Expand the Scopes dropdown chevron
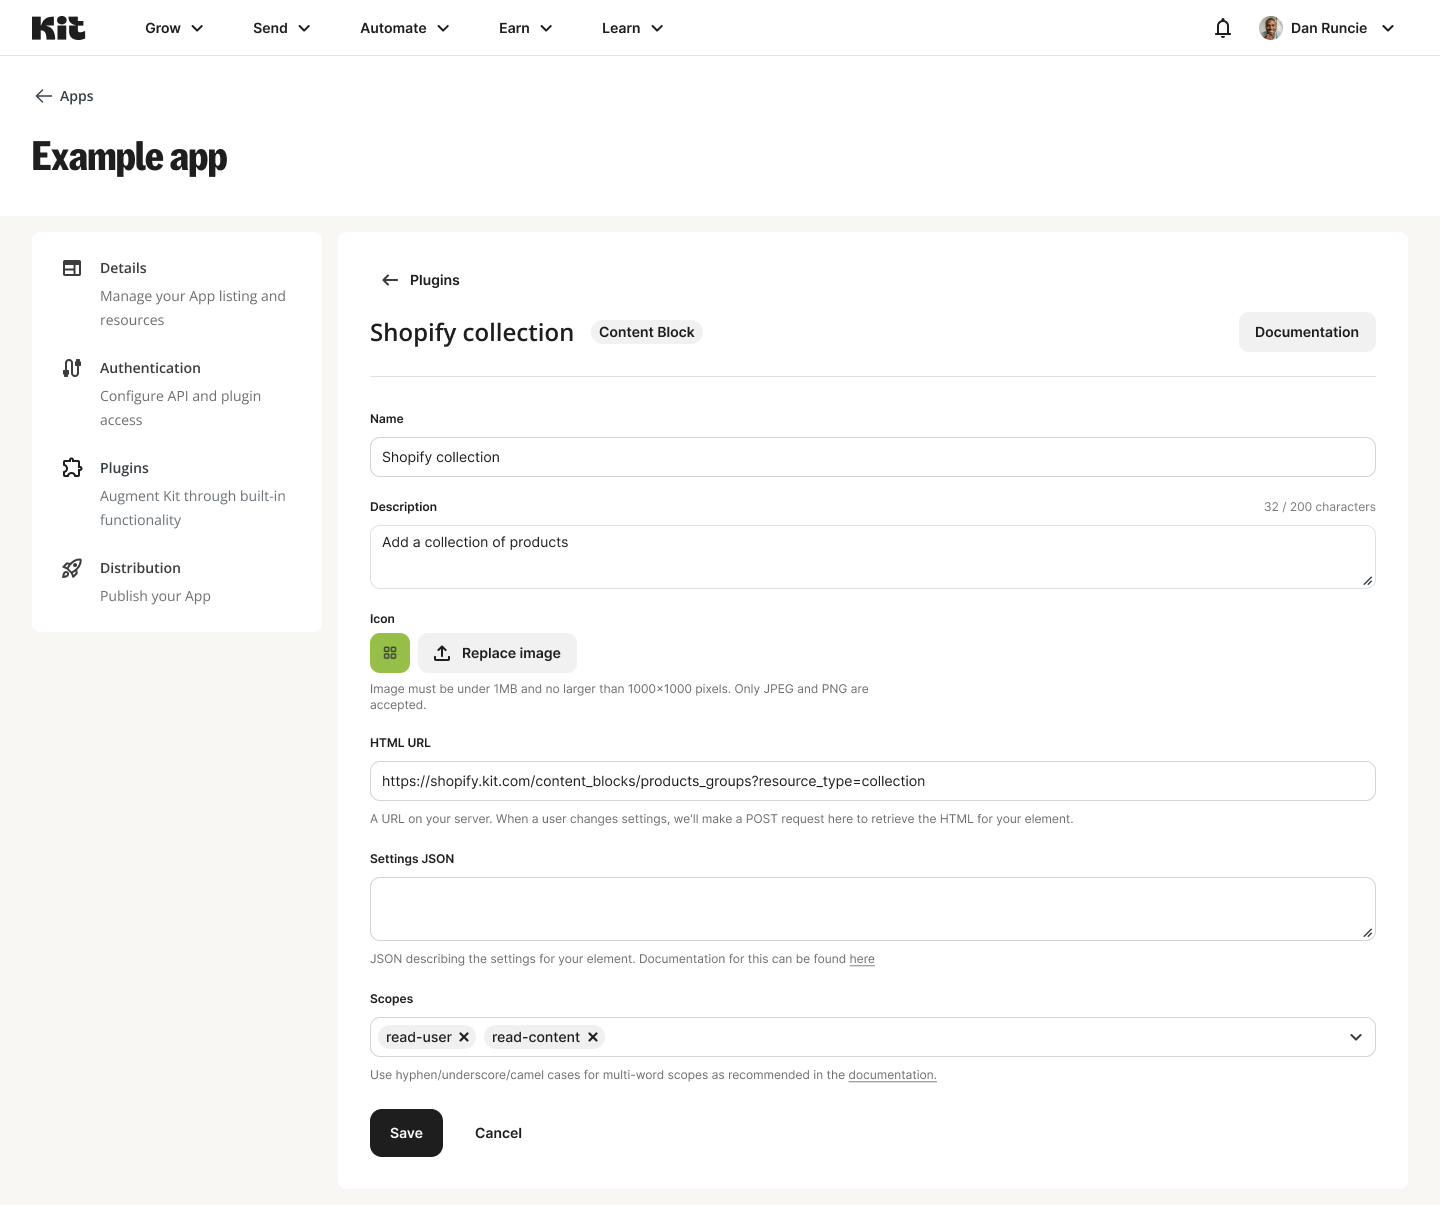The image size is (1440, 1205). [1356, 1037]
